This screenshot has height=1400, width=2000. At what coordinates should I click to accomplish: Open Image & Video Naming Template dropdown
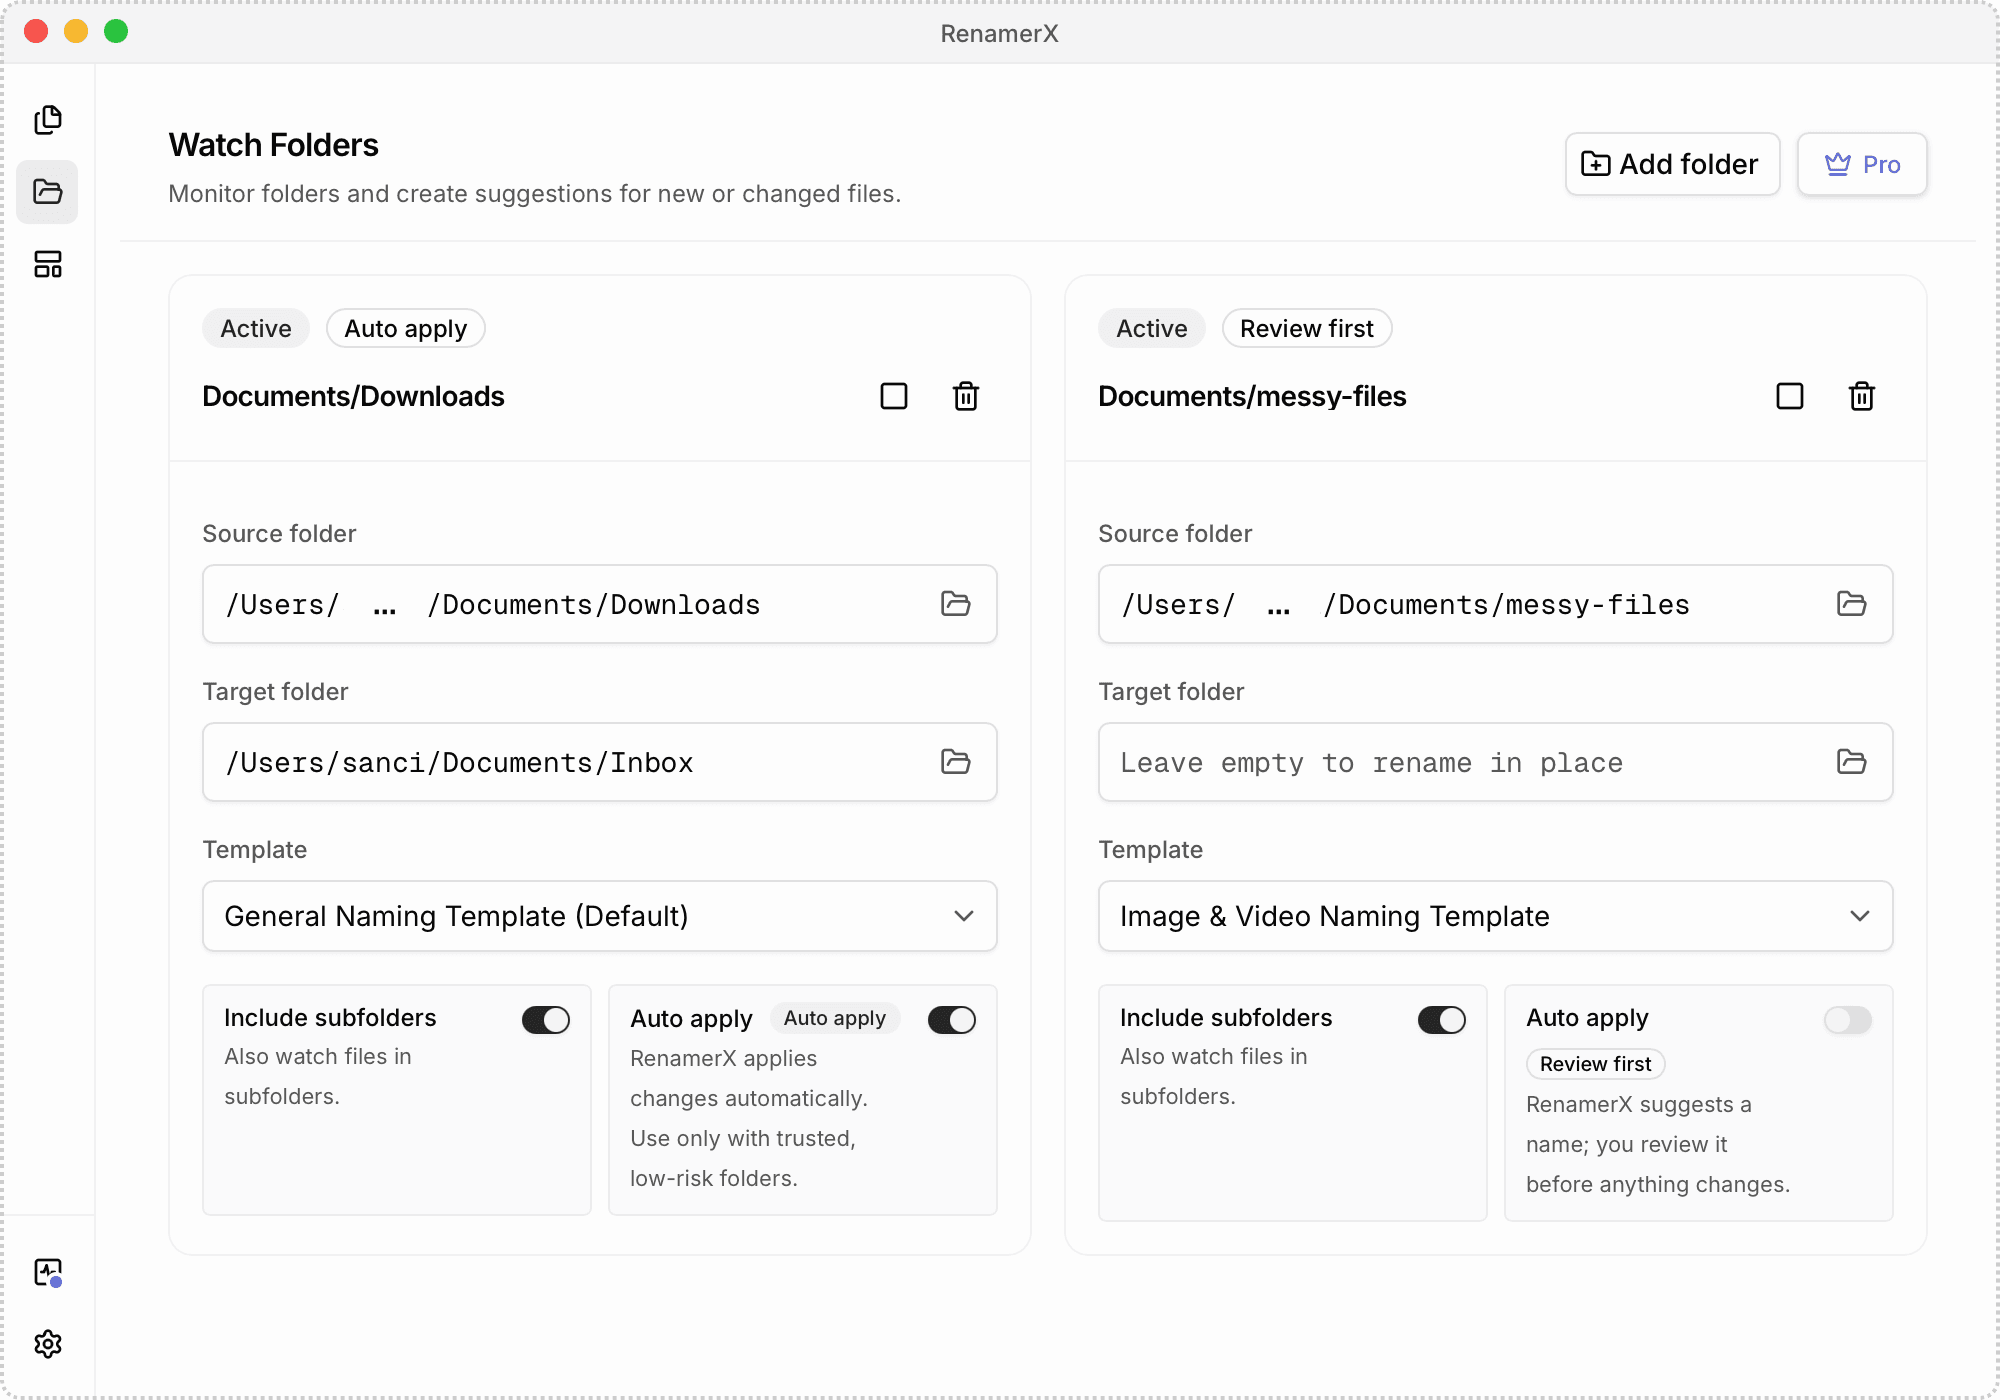coord(1496,916)
